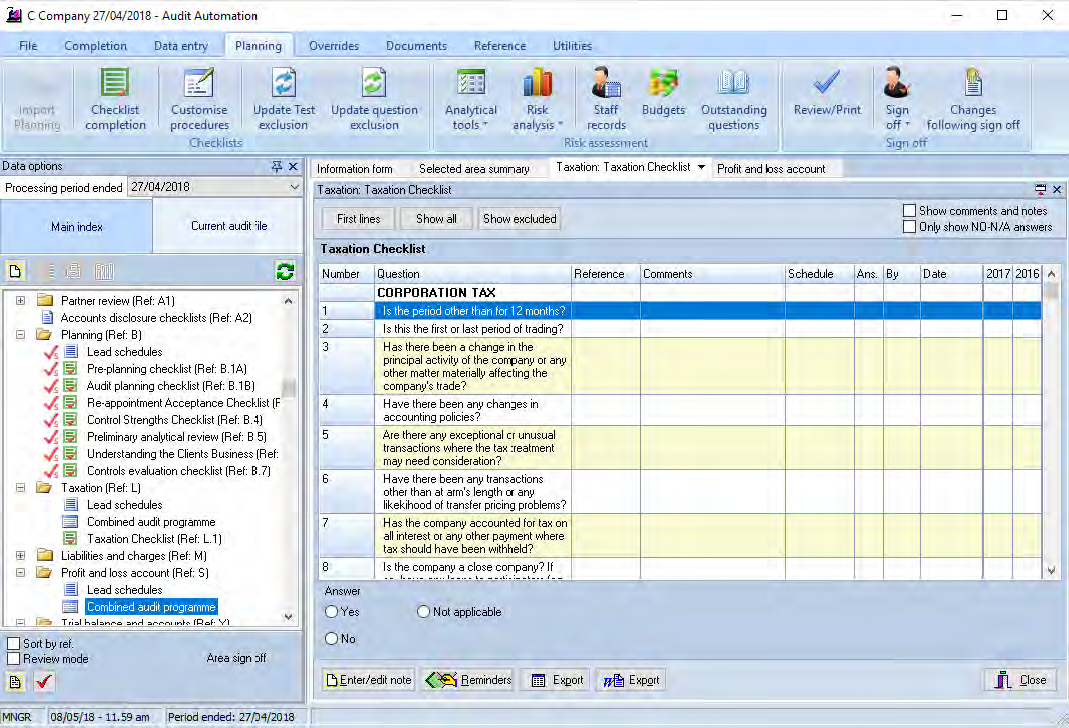Open Selected area summary tab
This screenshot has width=1069, height=728.
pyautogui.click(x=474, y=169)
